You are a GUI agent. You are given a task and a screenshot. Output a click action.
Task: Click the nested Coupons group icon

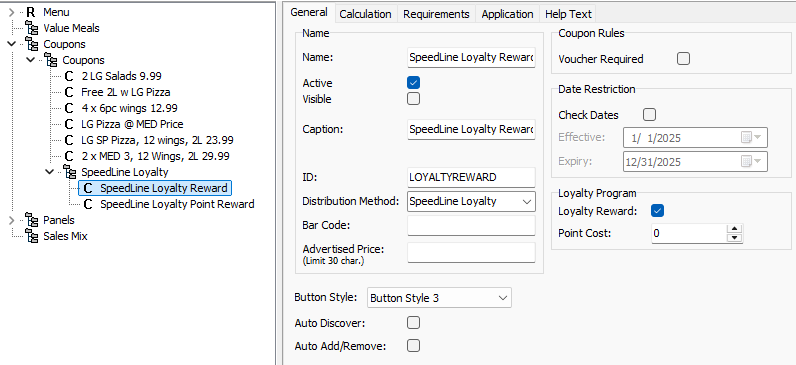click(51, 60)
